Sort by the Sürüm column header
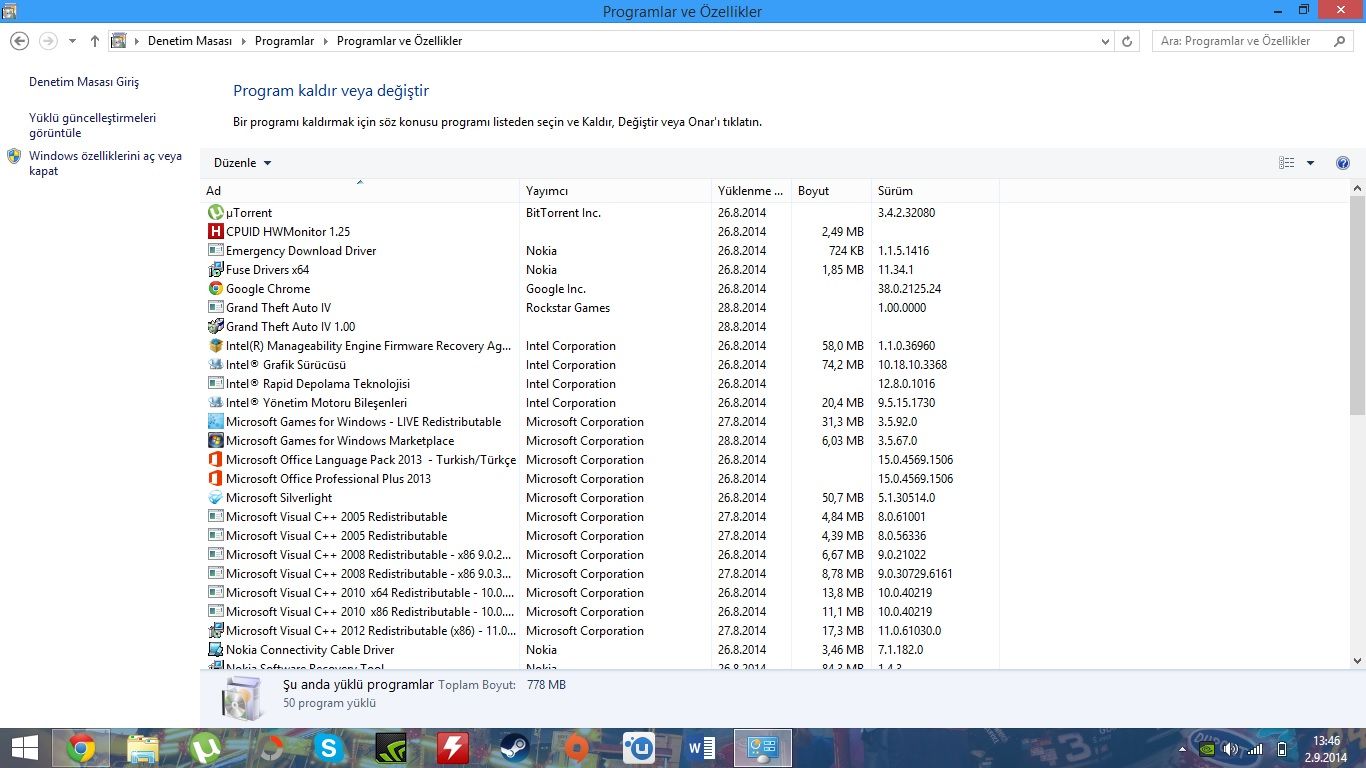Viewport: 1366px width, 768px height. tap(935, 191)
